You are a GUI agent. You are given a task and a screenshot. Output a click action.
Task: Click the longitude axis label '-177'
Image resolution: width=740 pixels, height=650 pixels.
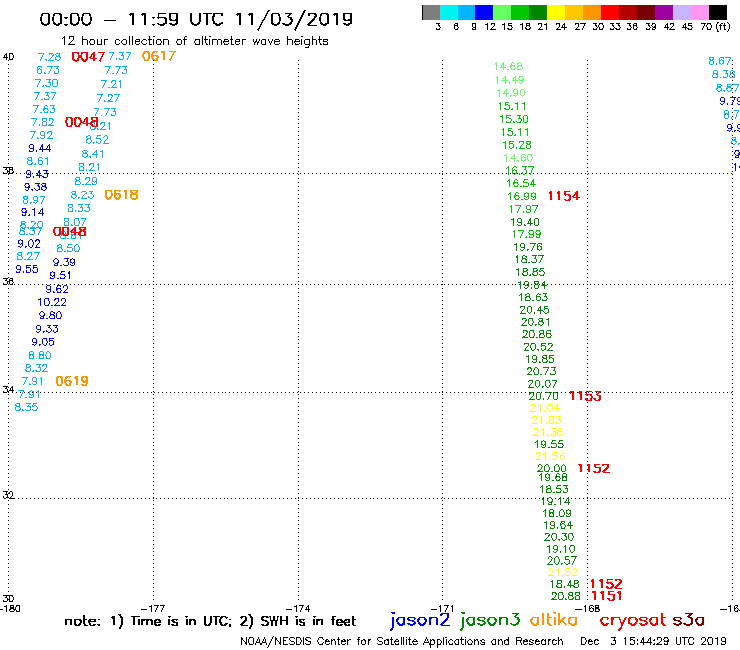pos(153,609)
